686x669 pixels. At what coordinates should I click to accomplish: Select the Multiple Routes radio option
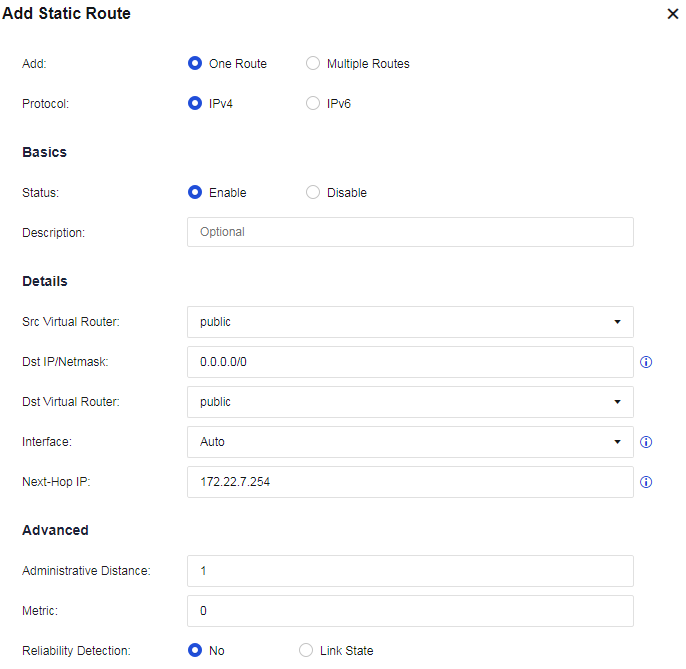pos(313,63)
